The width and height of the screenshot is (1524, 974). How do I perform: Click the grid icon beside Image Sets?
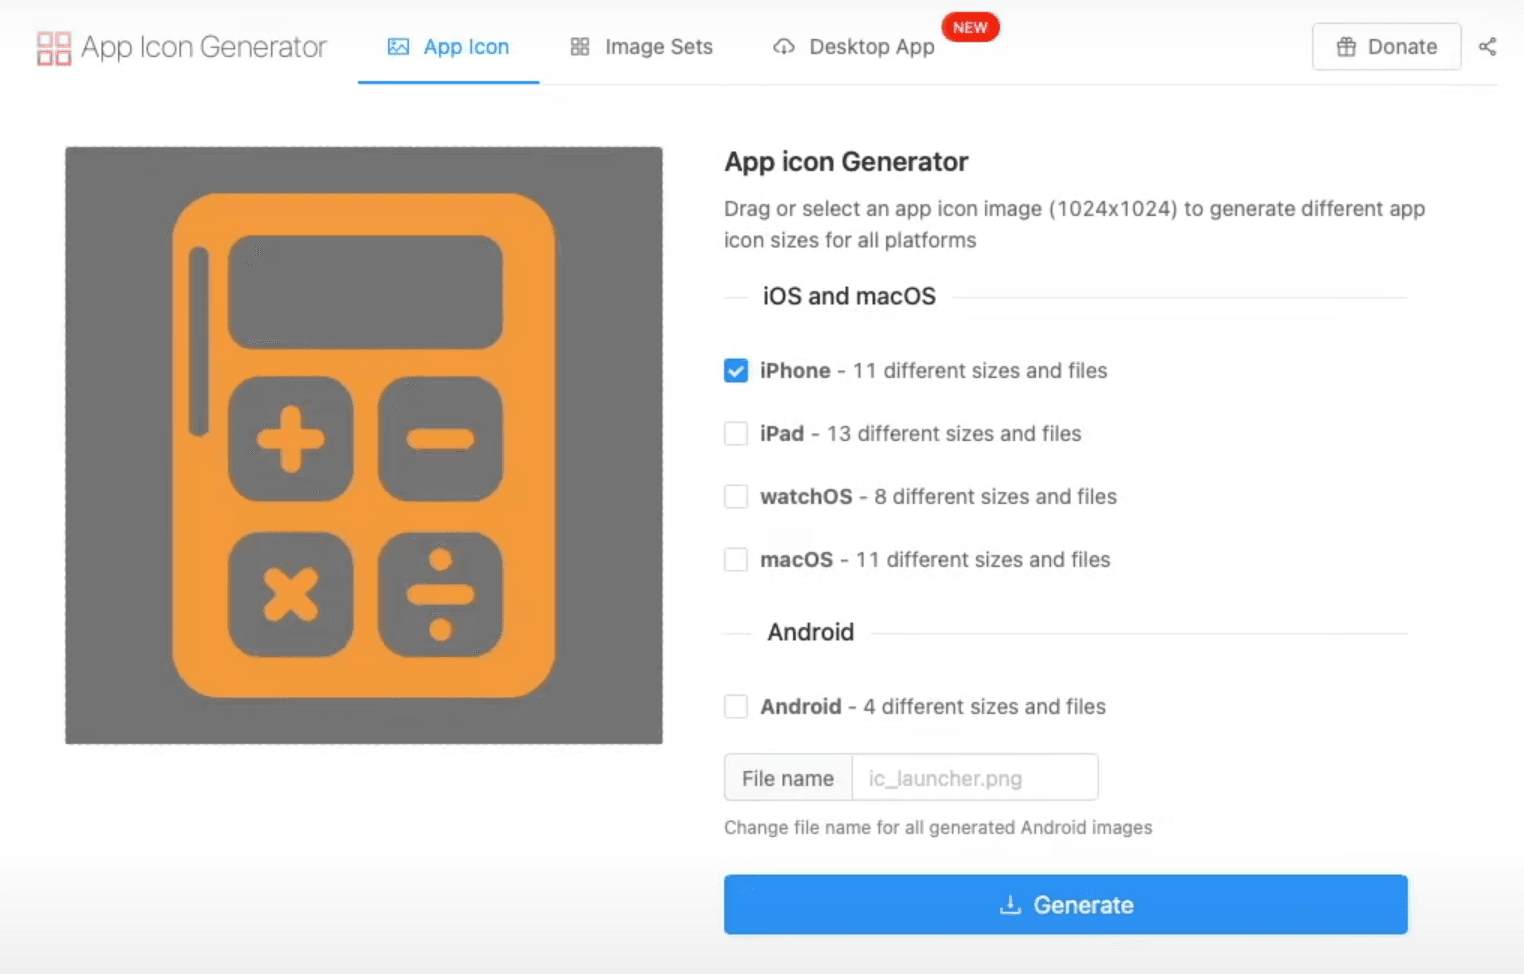click(x=580, y=47)
